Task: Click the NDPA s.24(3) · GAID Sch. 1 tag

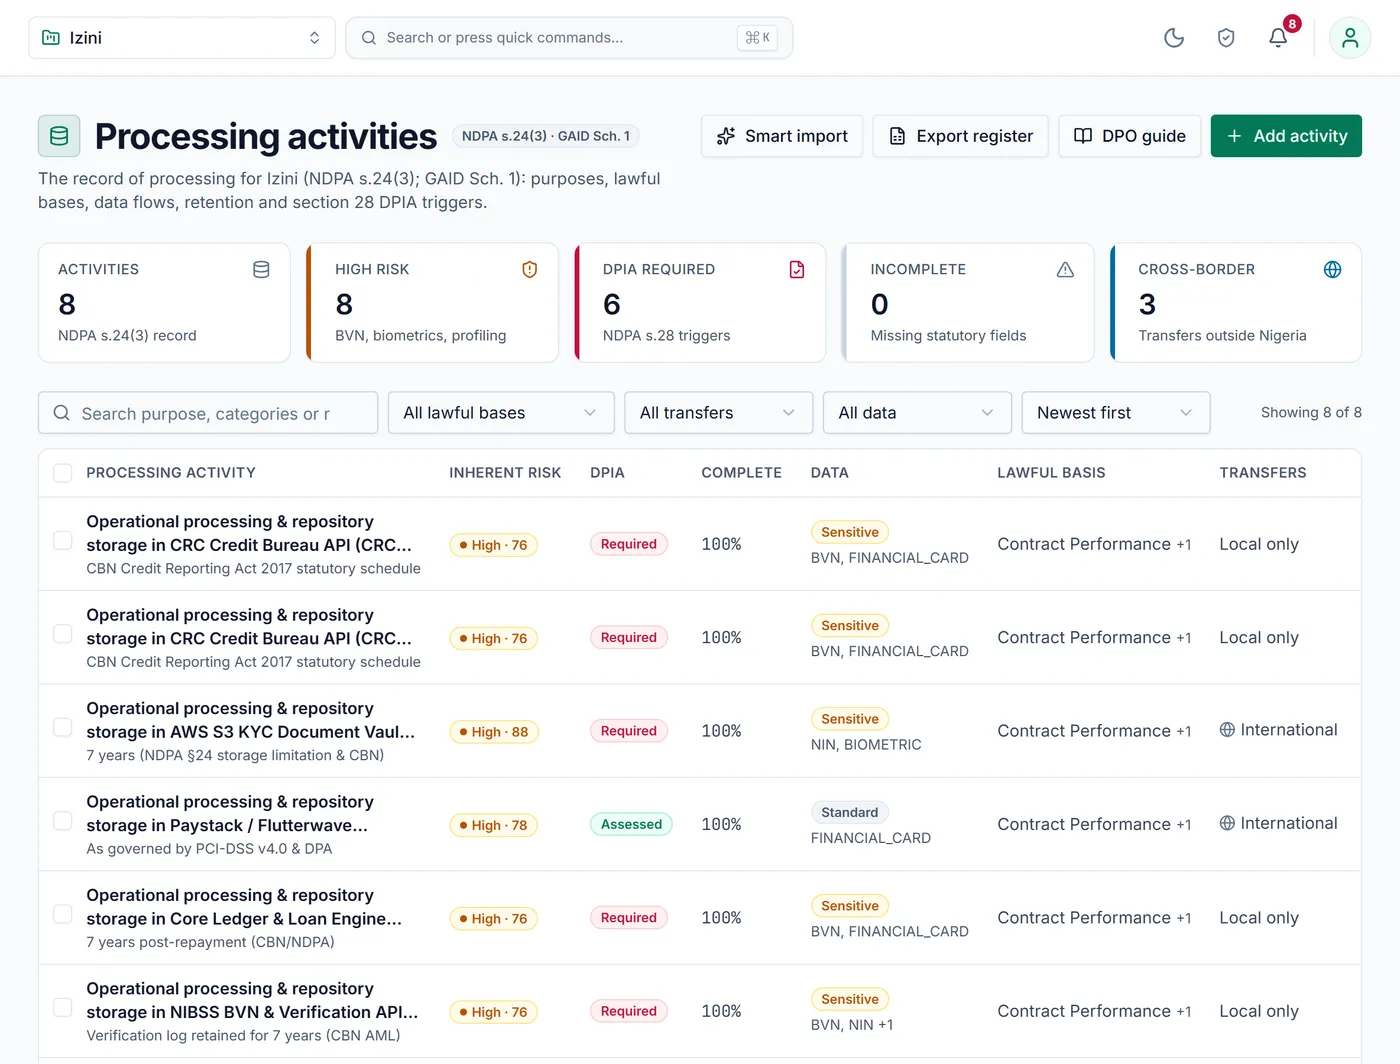Action: [546, 136]
